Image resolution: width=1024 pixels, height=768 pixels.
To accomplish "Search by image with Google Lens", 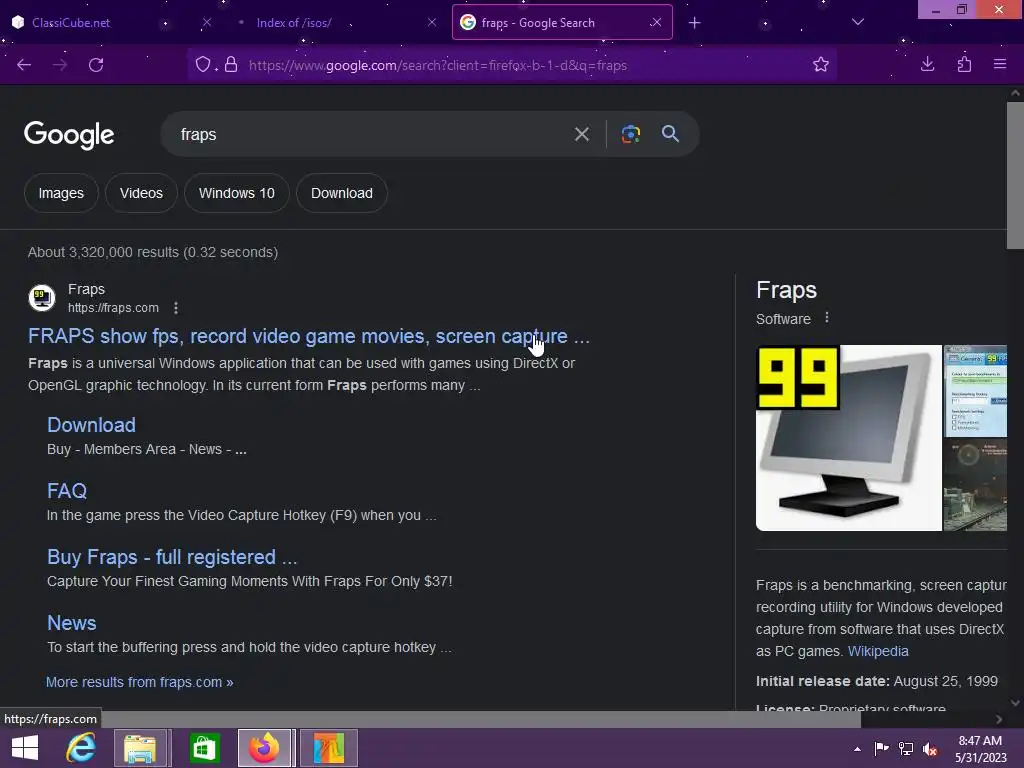I will coord(631,135).
